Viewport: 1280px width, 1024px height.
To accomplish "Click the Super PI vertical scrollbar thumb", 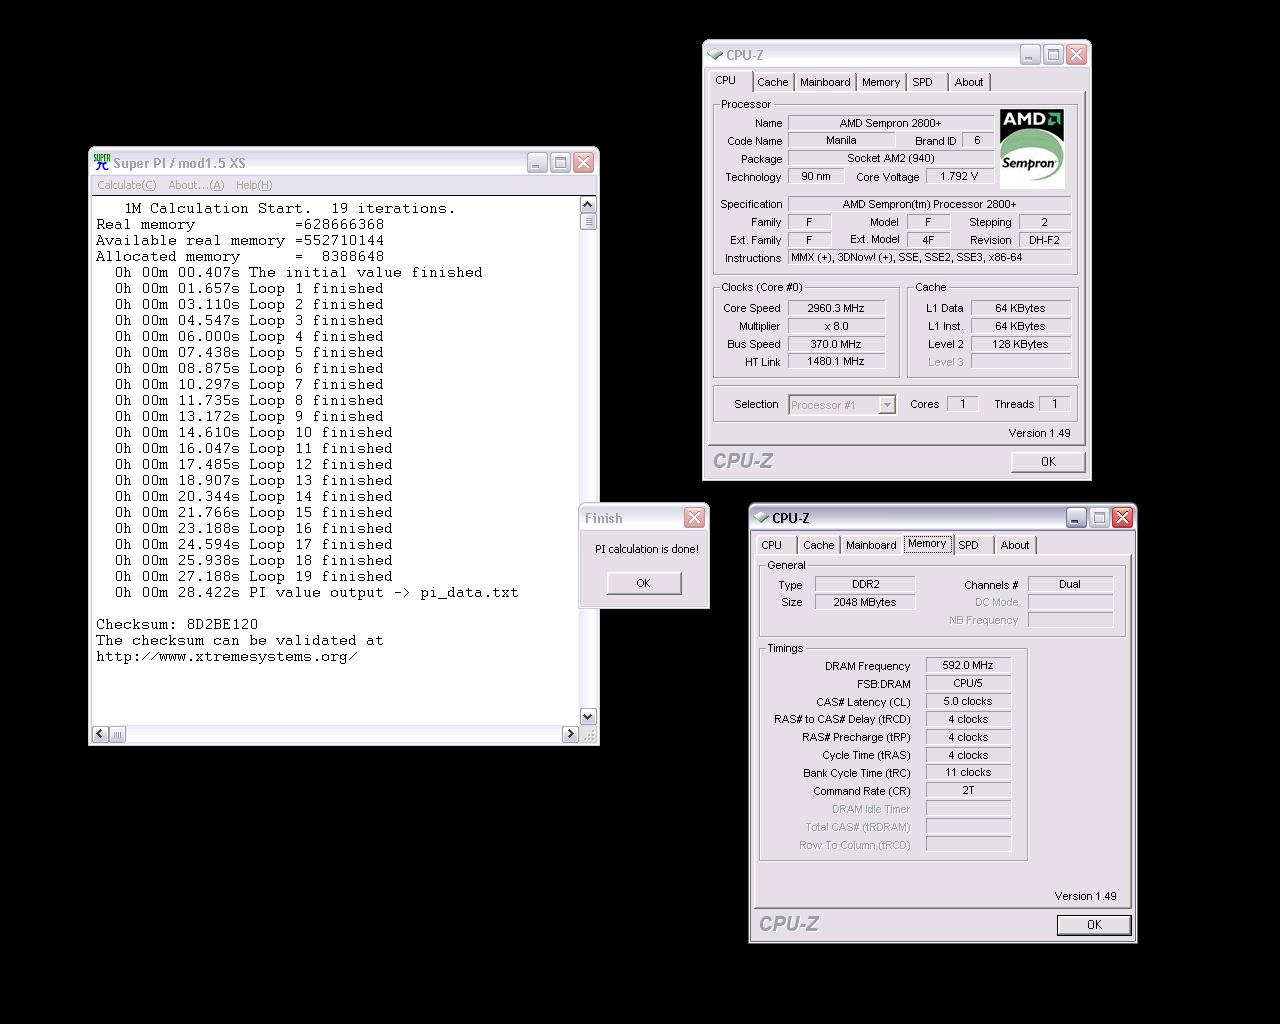I will pyautogui.click(x=588, y=221).
